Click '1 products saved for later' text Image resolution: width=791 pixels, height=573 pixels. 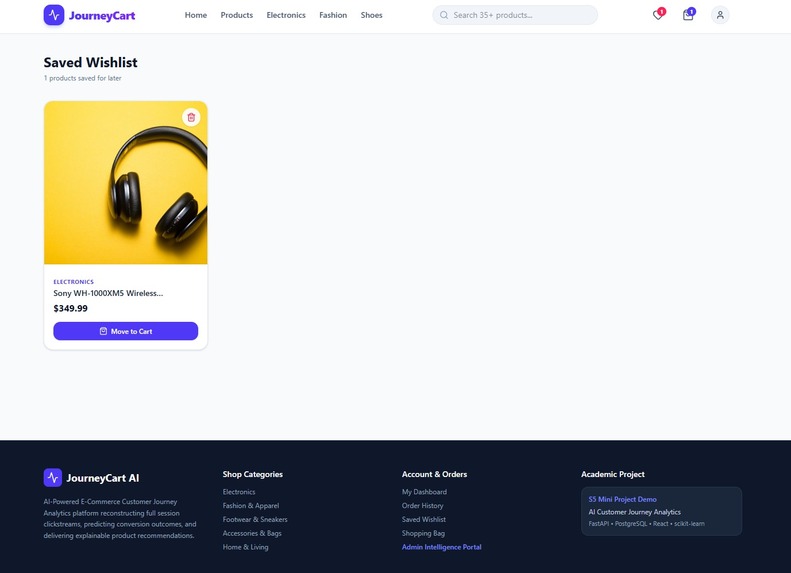tap(82, 78)
